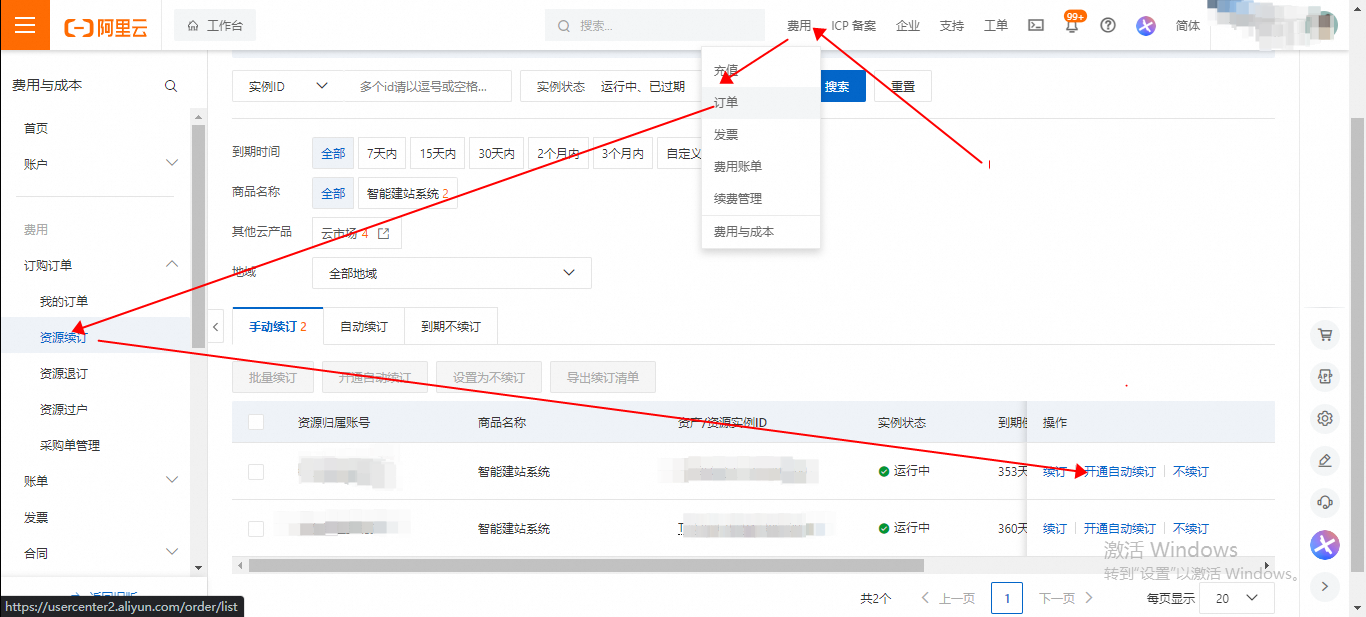The height and width of the screenshot is (617, 1366).
Task: Click the purple assistant icon in top bar
Action: click(x=1146, y=26)
